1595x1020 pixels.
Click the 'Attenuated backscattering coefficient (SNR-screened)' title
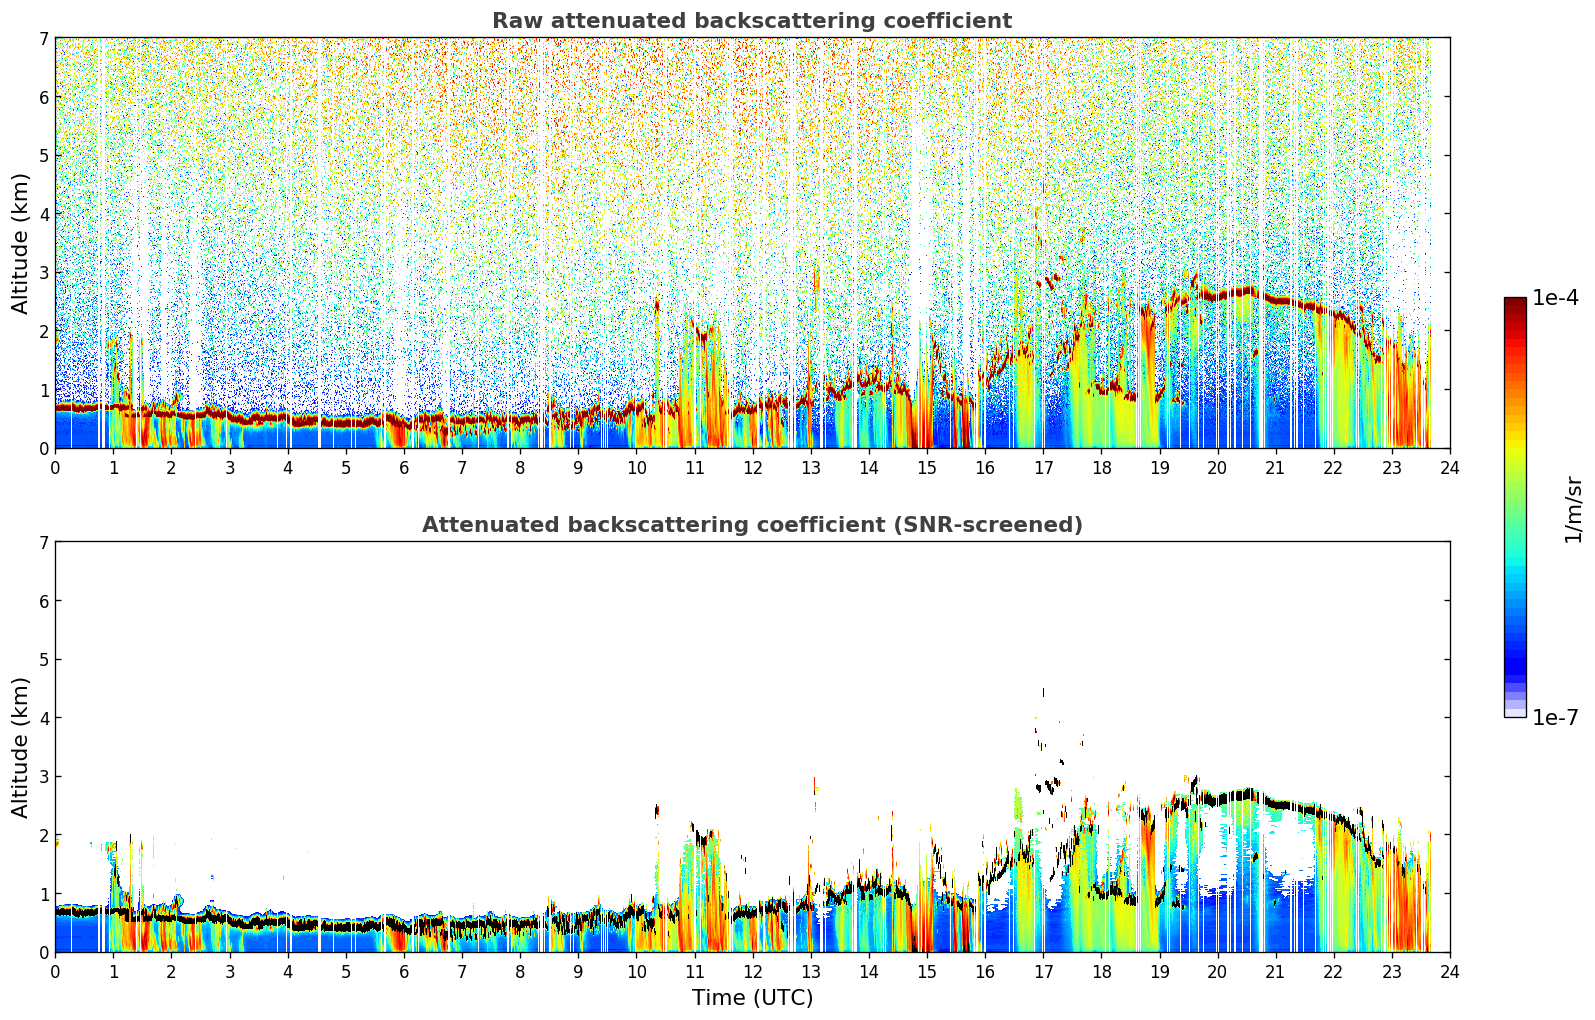pyautogui.click(x=752, y=525)
